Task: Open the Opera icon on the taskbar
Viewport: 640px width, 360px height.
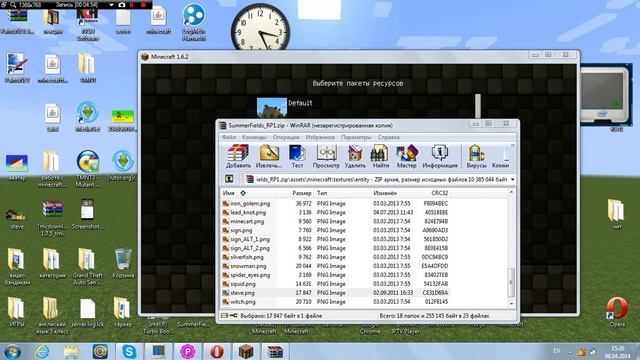Action: (217, 351)
